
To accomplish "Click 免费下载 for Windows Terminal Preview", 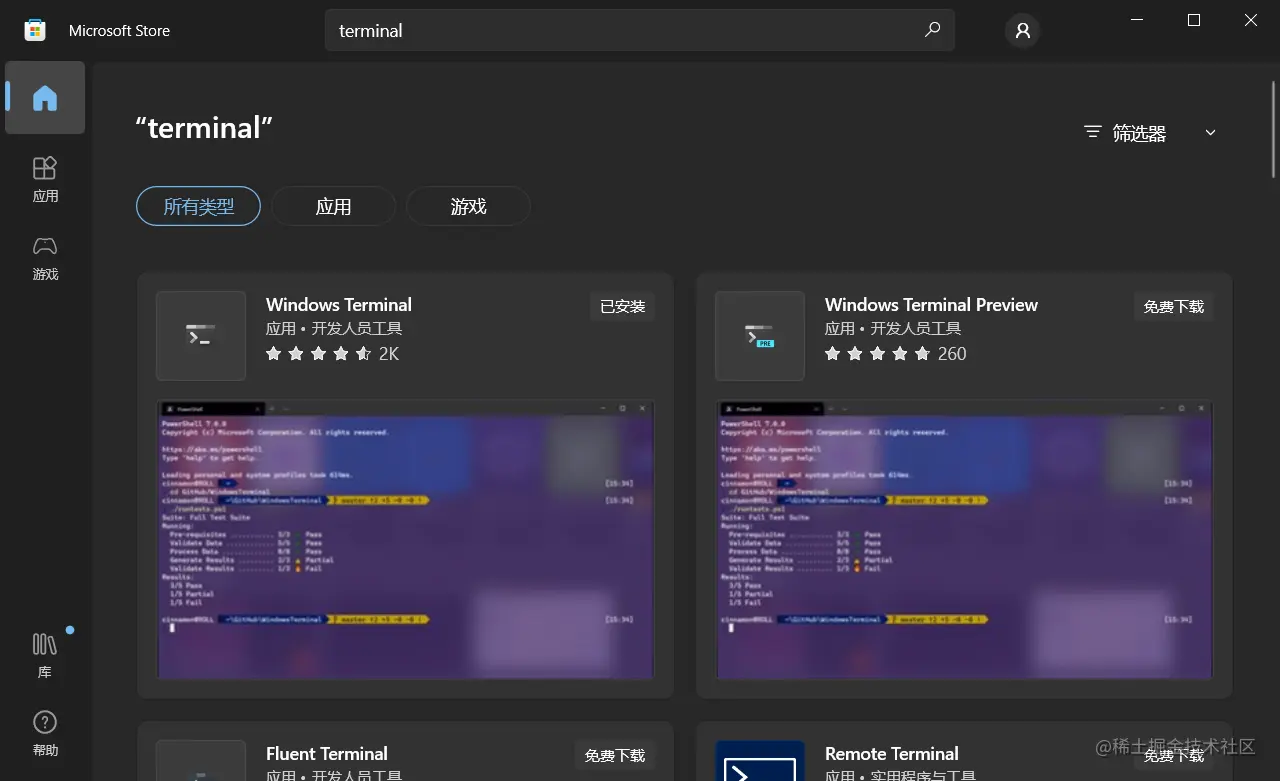I will [1174, 306].
